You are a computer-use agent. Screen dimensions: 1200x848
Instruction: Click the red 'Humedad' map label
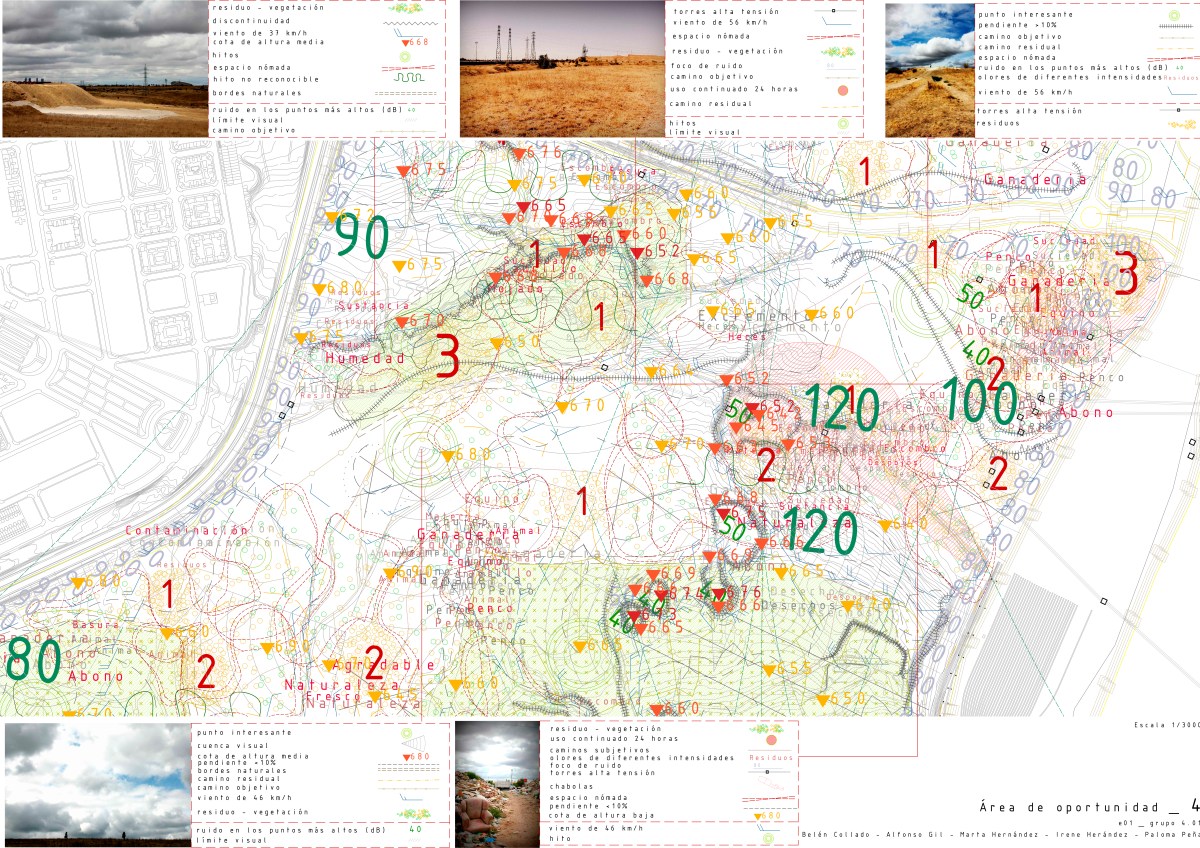(365, 358)
